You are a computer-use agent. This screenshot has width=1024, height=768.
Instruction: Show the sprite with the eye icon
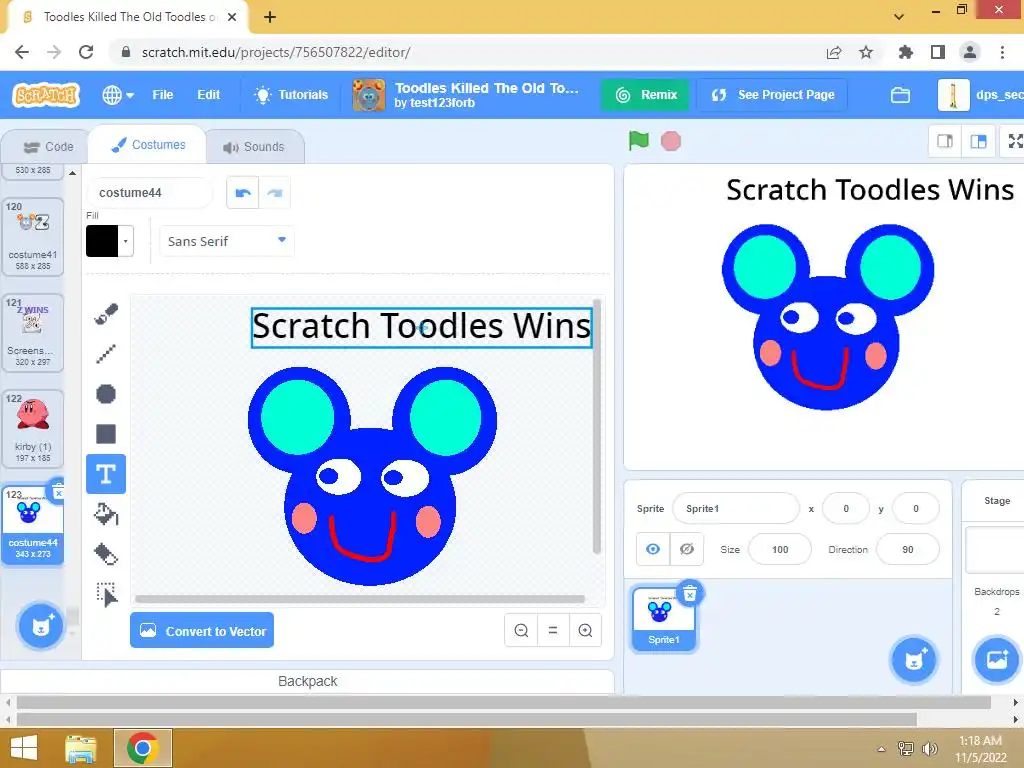(x=653, y=549)
